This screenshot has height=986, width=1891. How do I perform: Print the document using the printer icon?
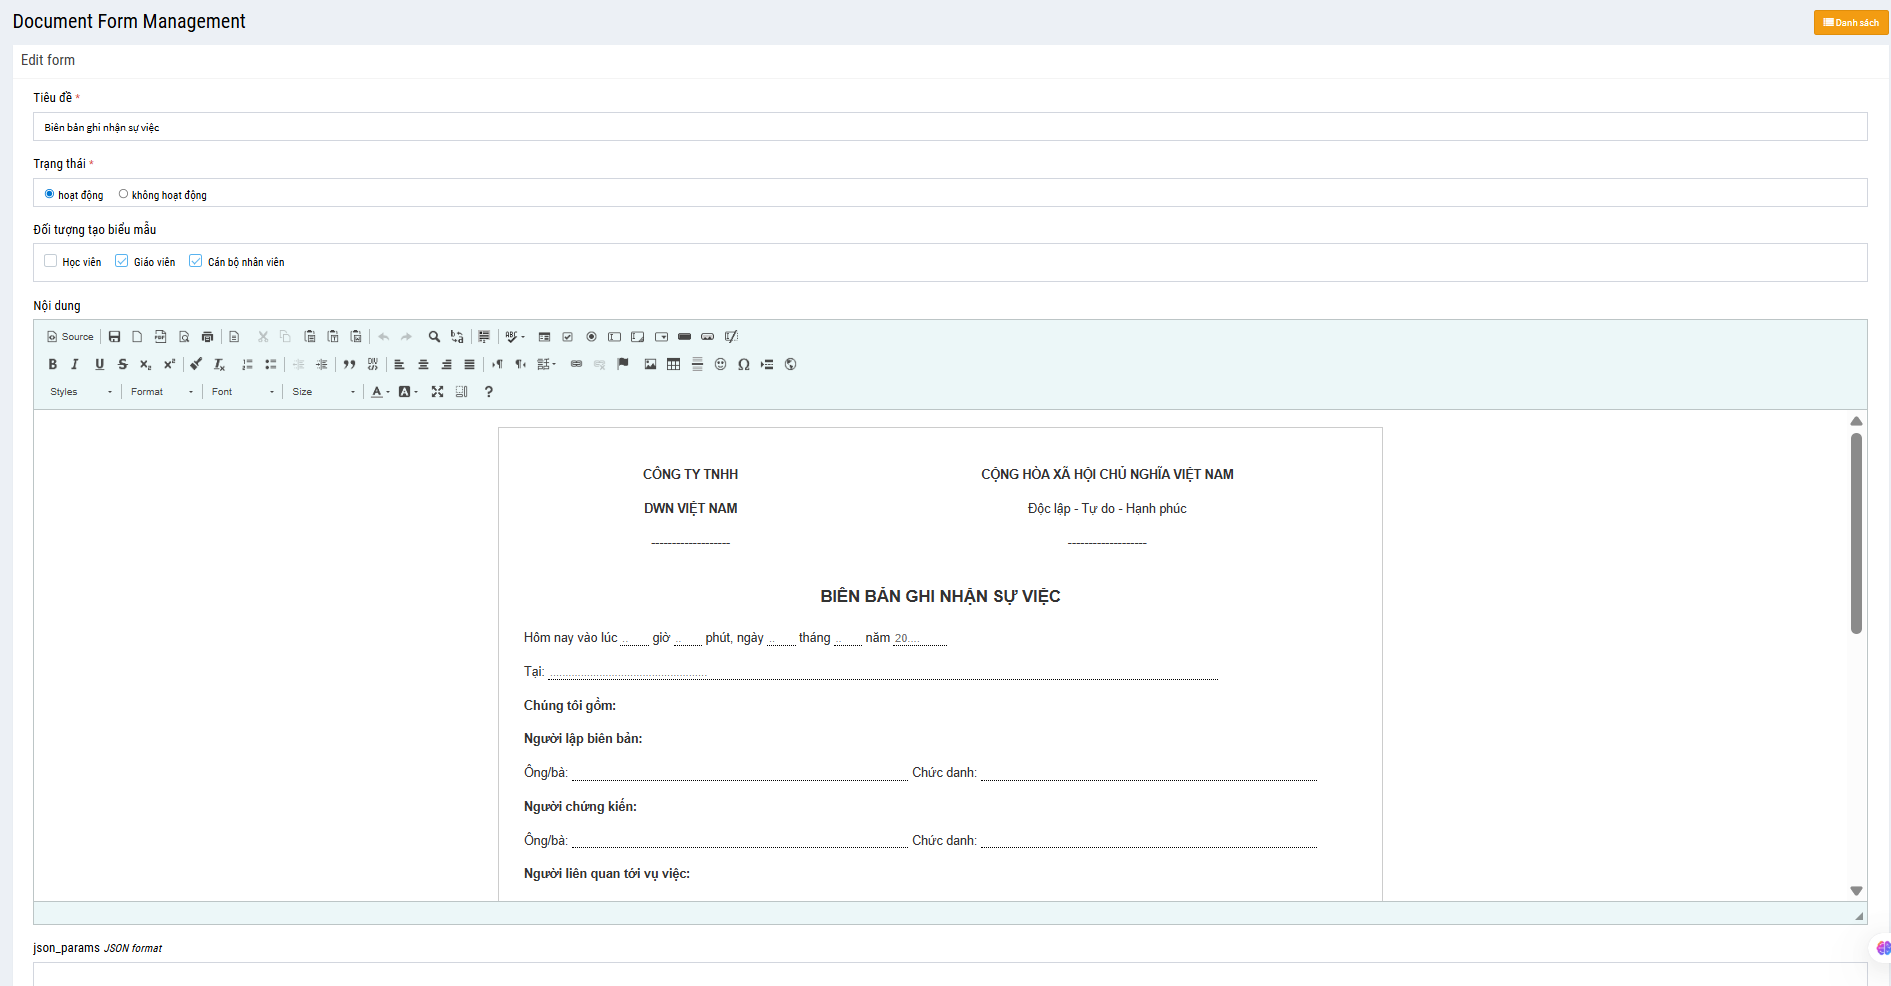pyautogui.click(x=207, y=337)
